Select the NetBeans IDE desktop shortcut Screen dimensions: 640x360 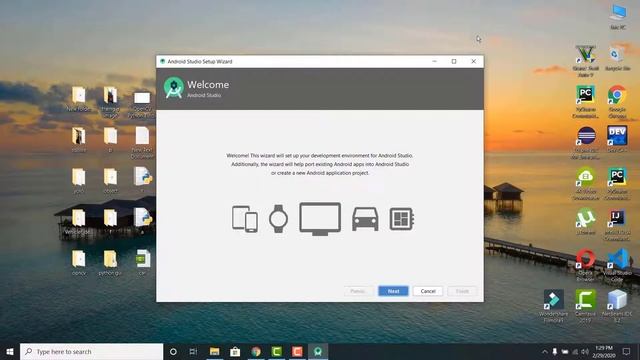(x=617, y=305)
